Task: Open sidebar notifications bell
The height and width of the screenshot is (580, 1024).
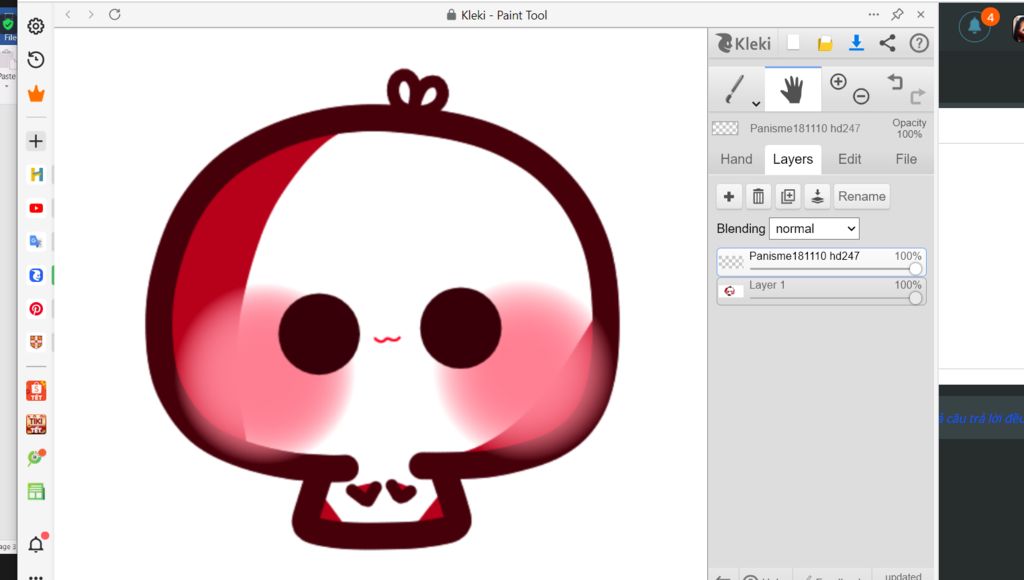Action: [36, 544]
